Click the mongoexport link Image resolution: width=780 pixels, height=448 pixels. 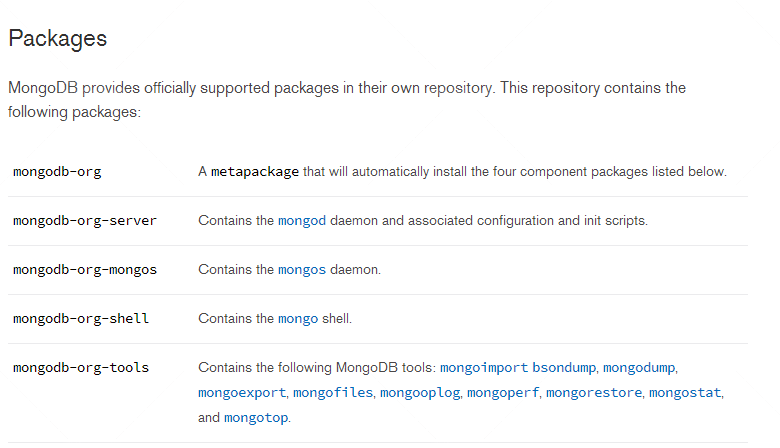(242, 393)
